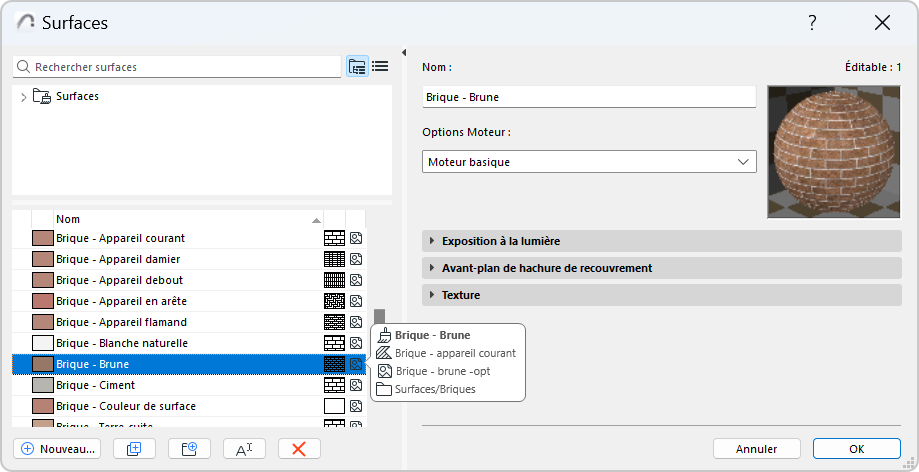Viewport: 919px width, 472px height.
Task: Click hatch pattern icon of Brique - Ciment
Action: coord(334,385)
